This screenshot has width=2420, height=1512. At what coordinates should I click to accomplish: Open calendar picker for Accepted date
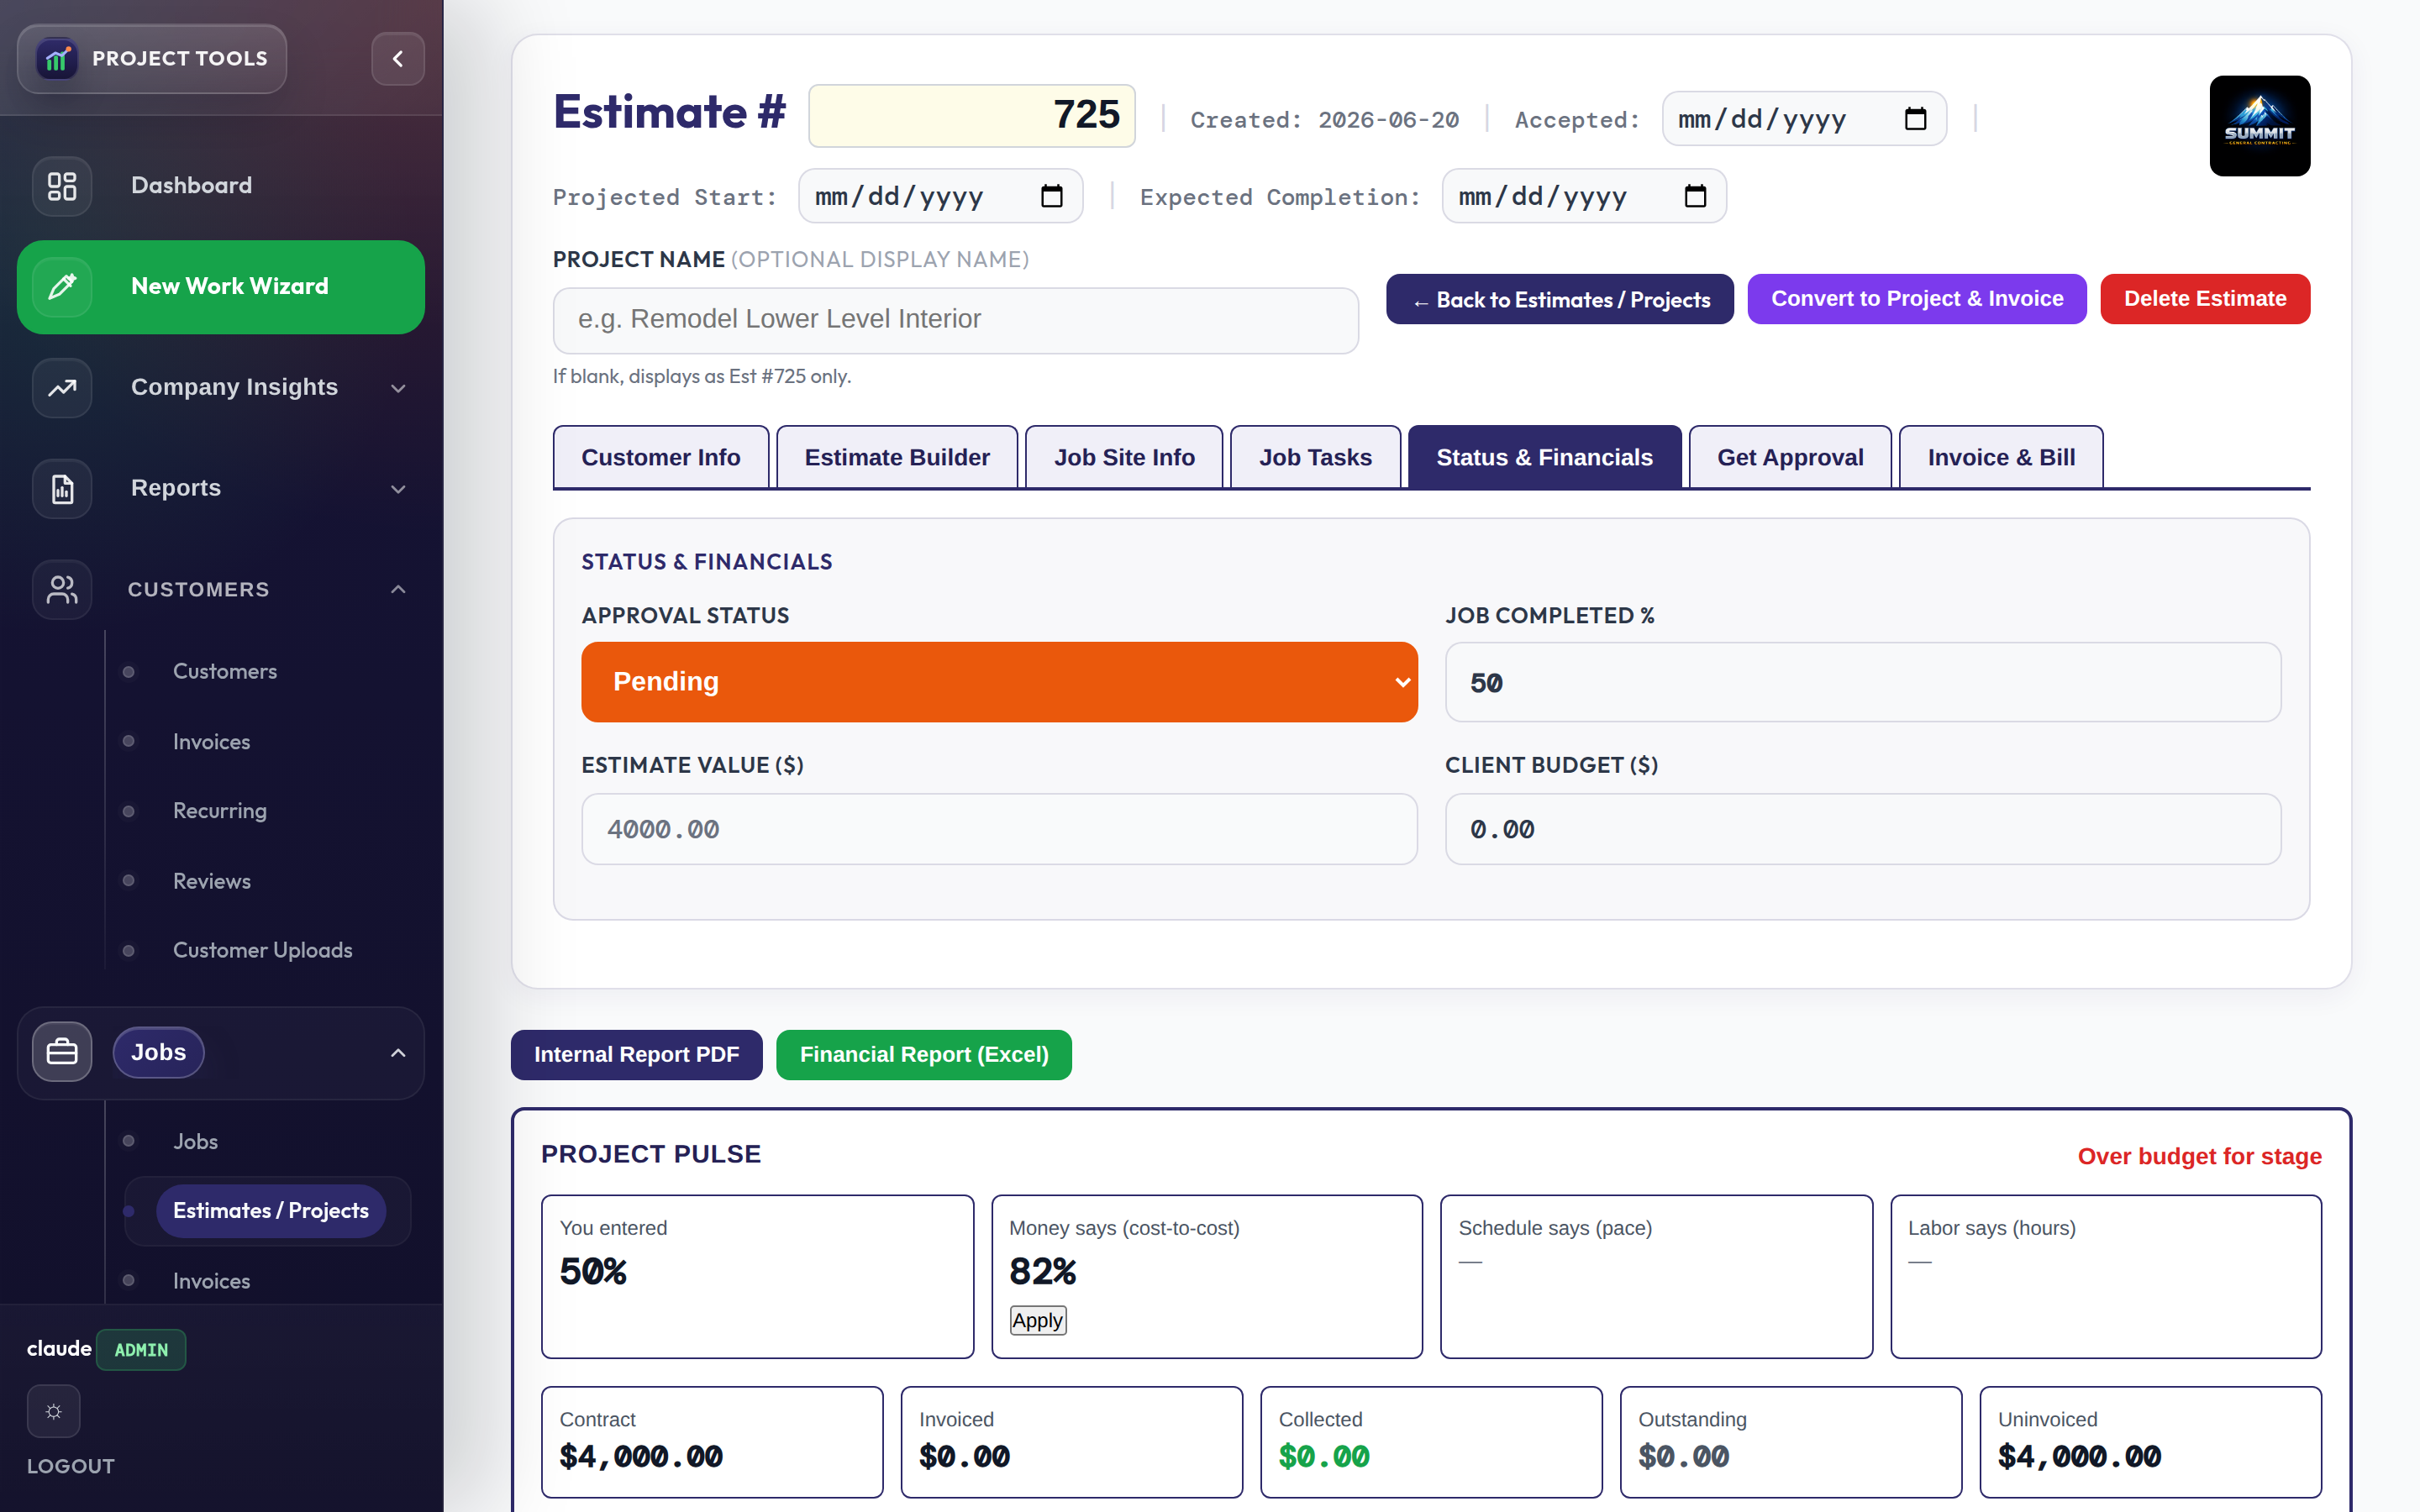coord(1915,119)
